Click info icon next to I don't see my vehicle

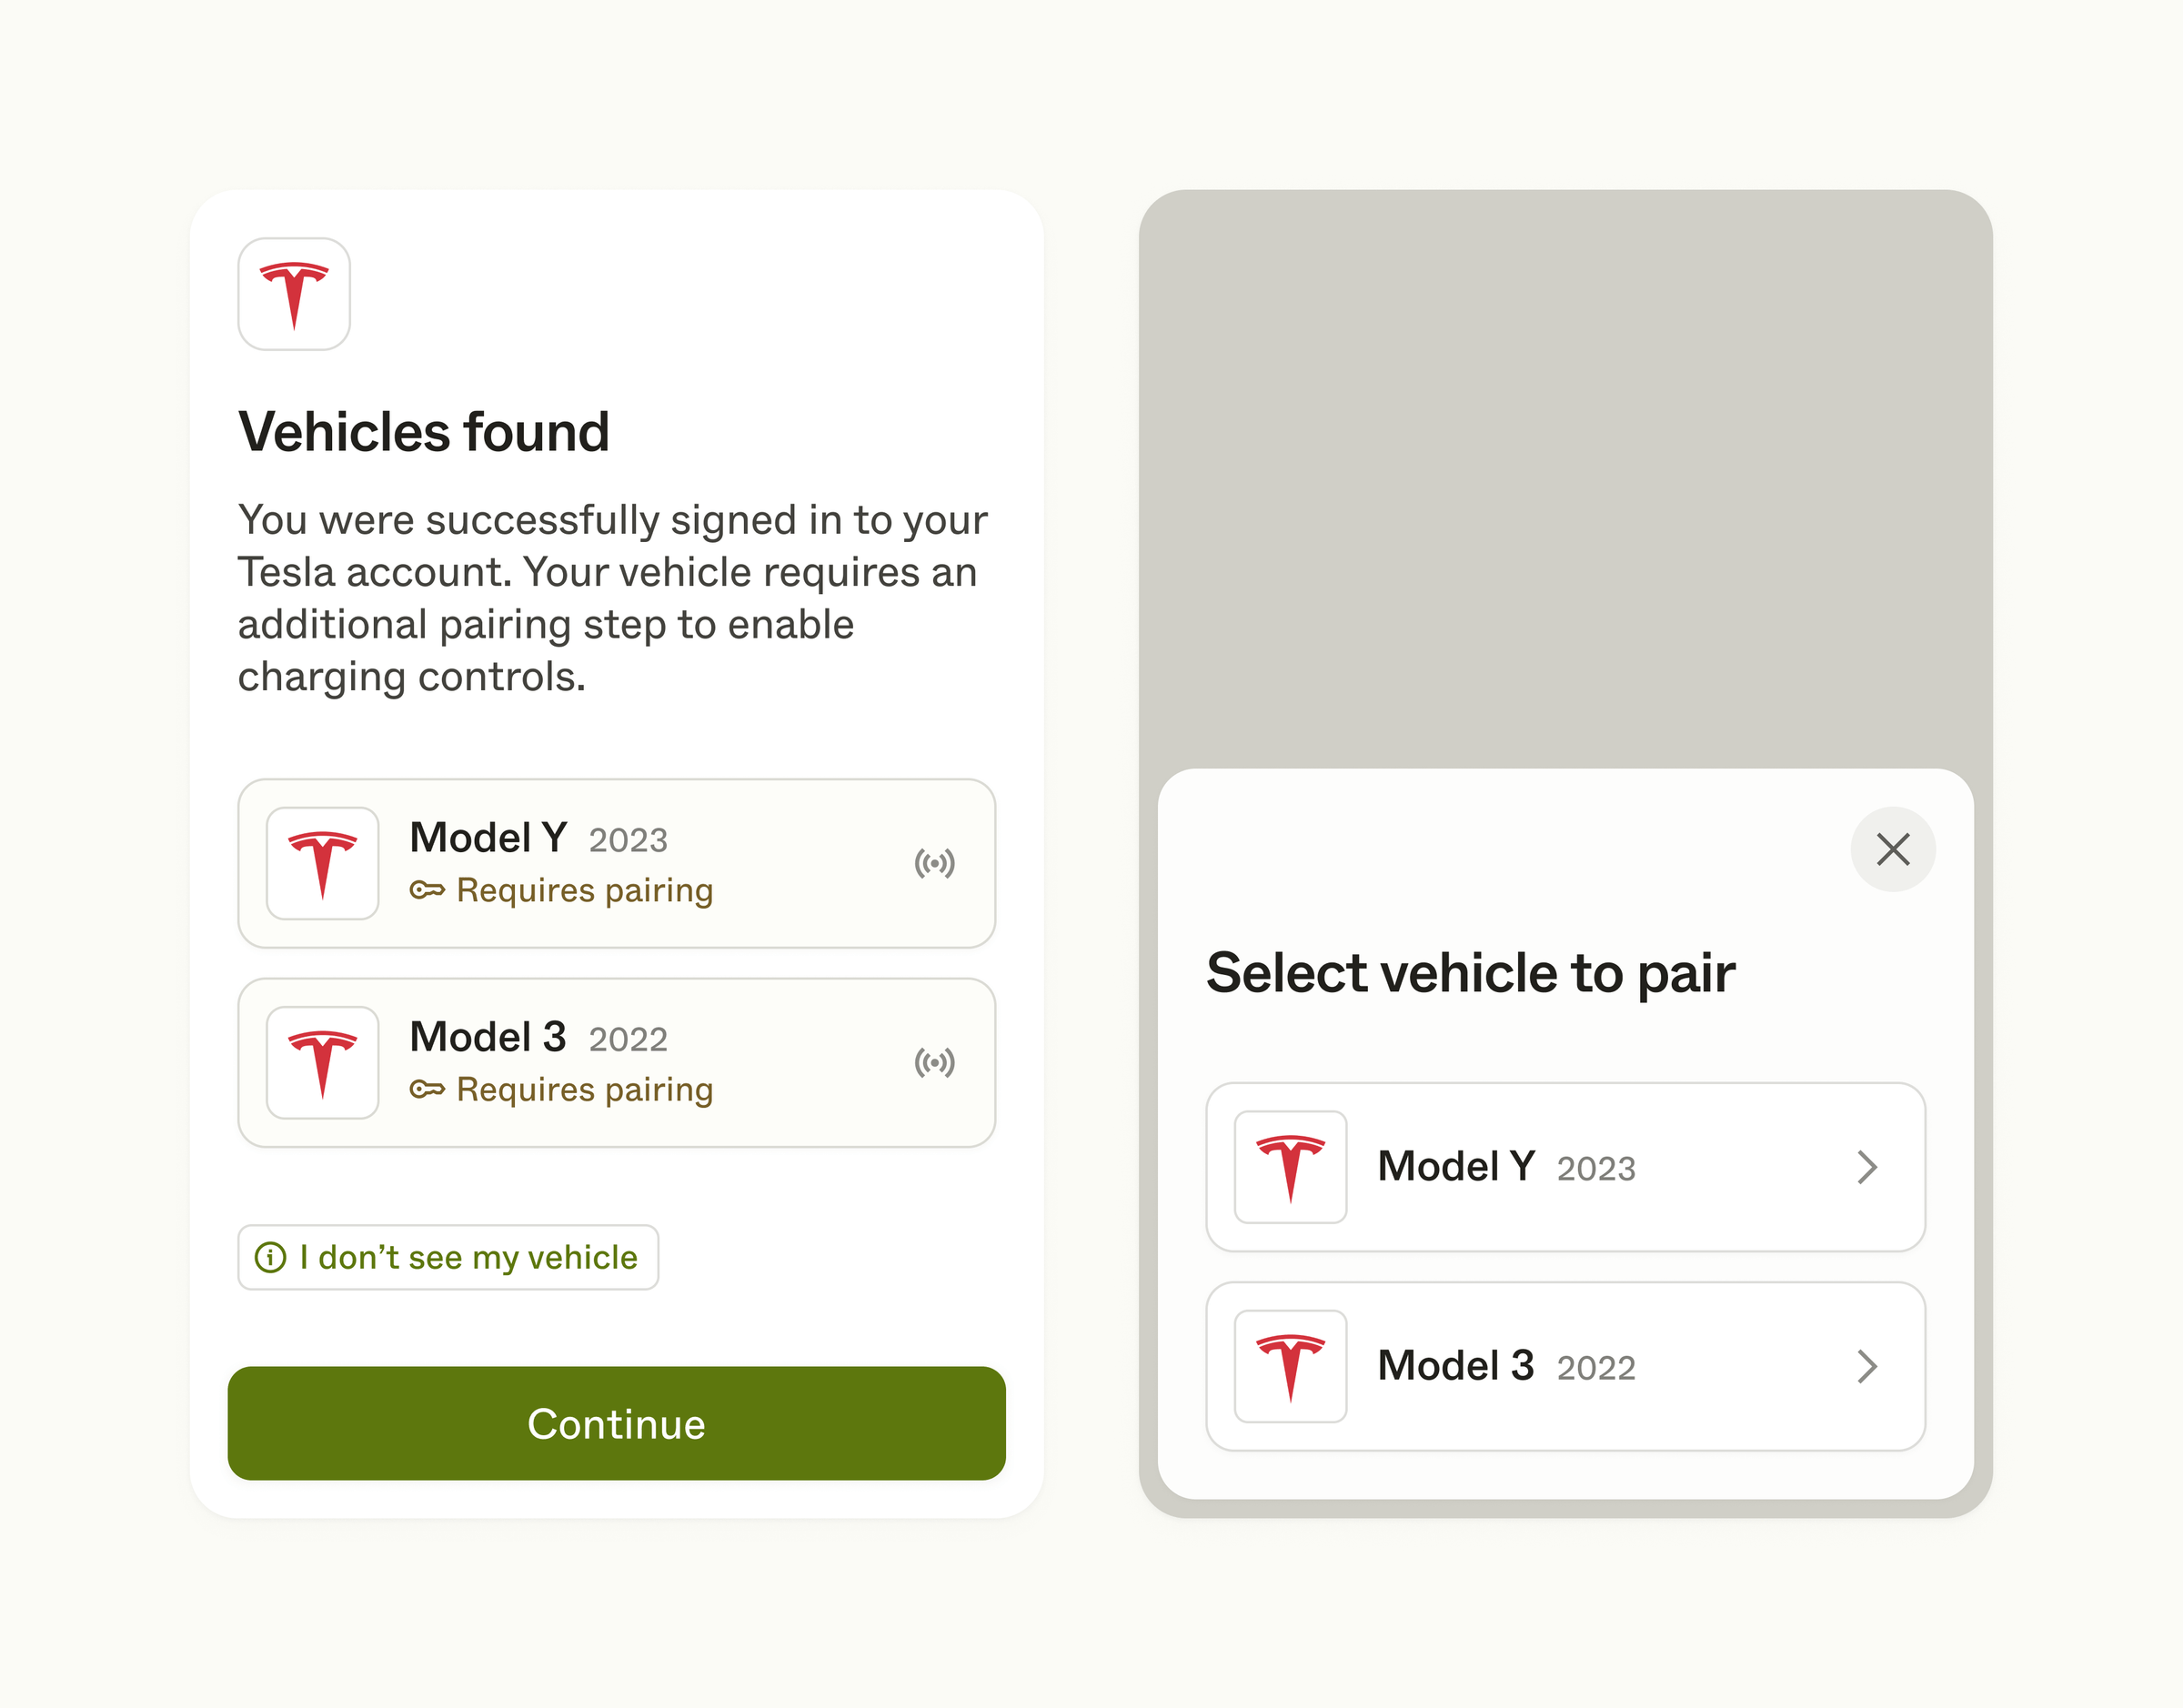[x=270, y=1257]
